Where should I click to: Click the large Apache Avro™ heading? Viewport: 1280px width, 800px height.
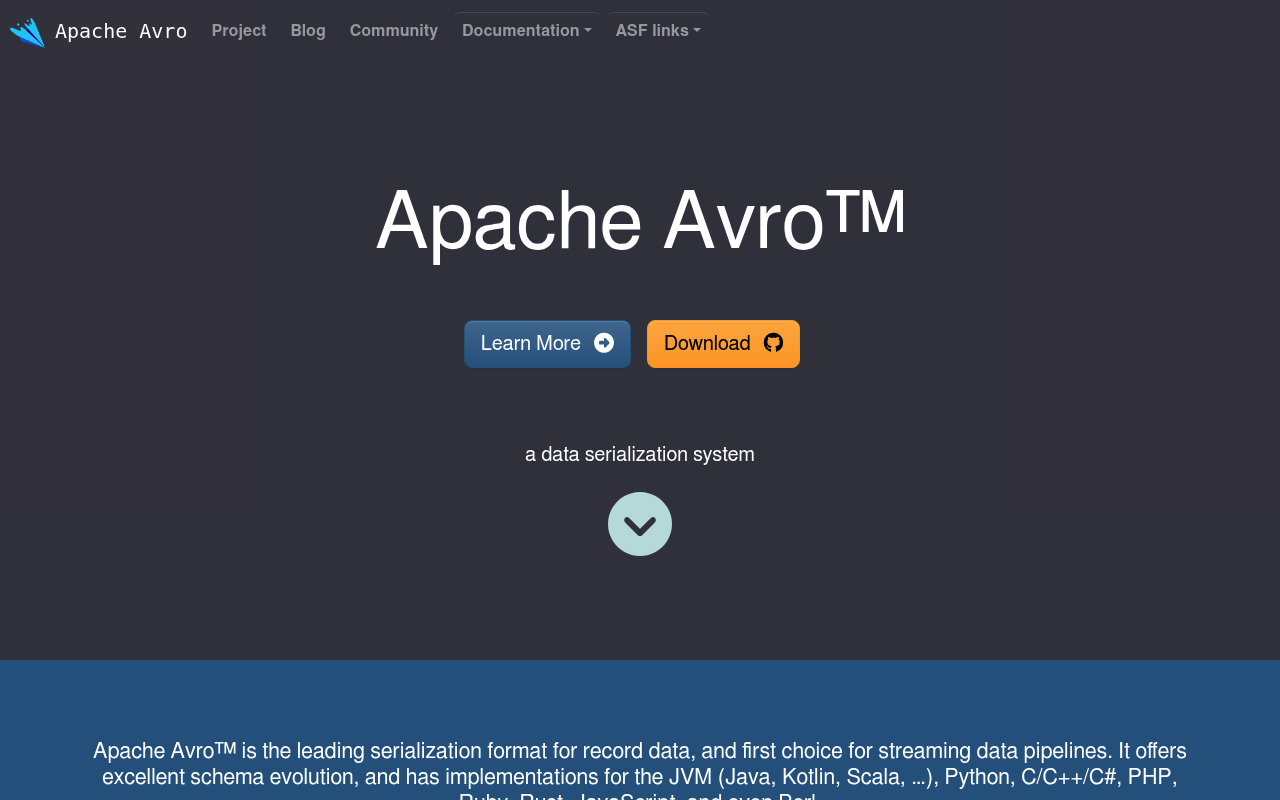point(641,220)
